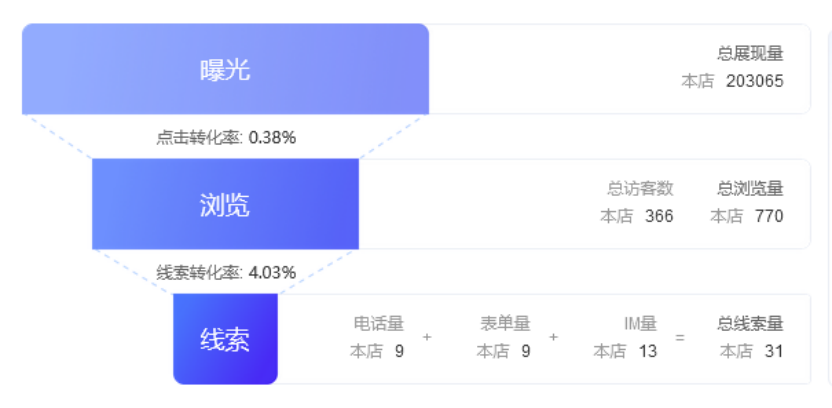Select the 线索转化率 4.03% label

(226, 273)
